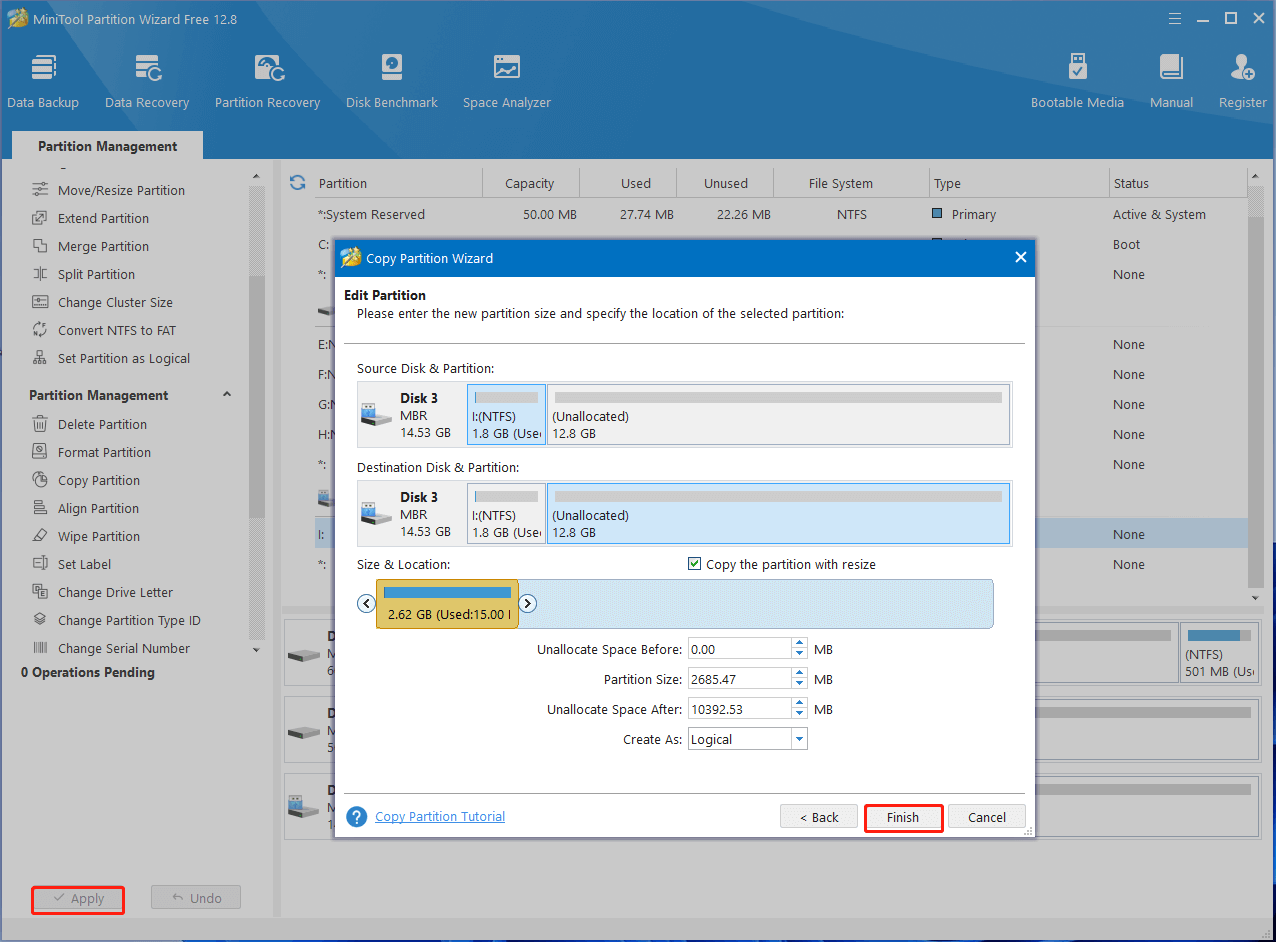Click Finish in Copy Partition Wizard
The width and height of the screenshot is (1276, 942).
coord(903,817)
